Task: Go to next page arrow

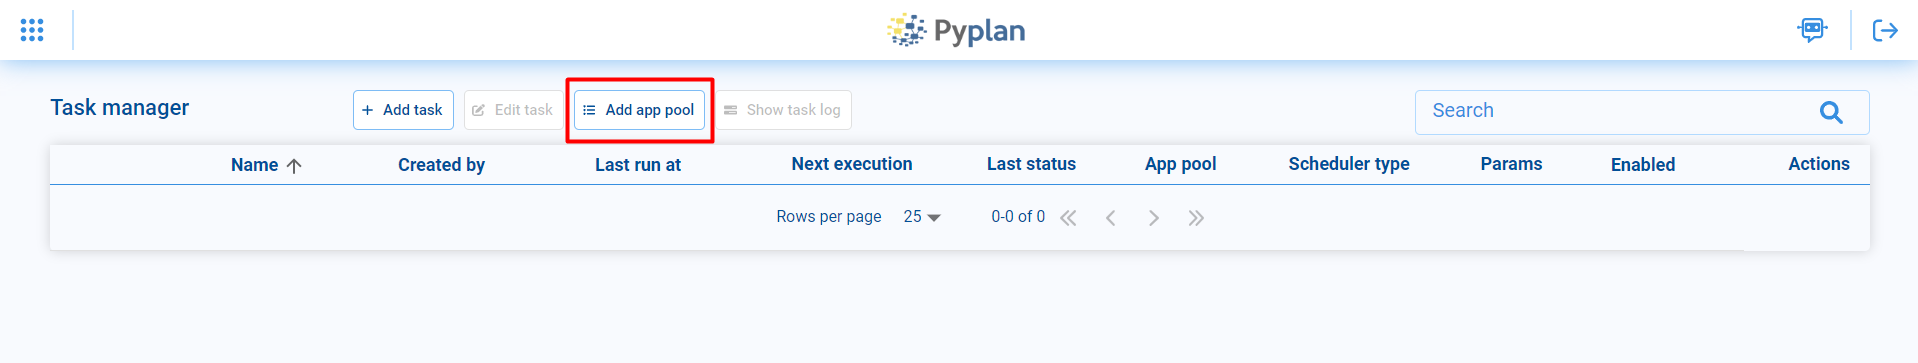Action: (1154, 218)
